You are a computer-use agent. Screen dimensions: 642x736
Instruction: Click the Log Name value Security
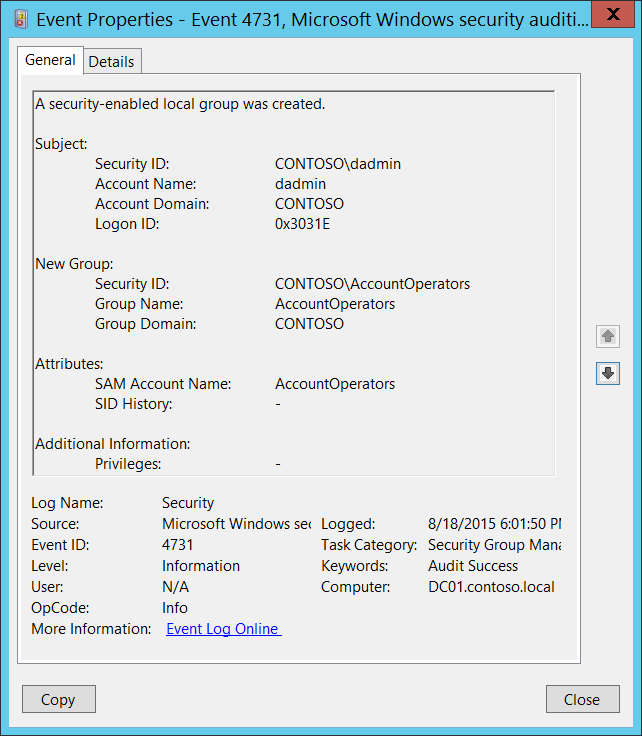click(x=188, y=503)
